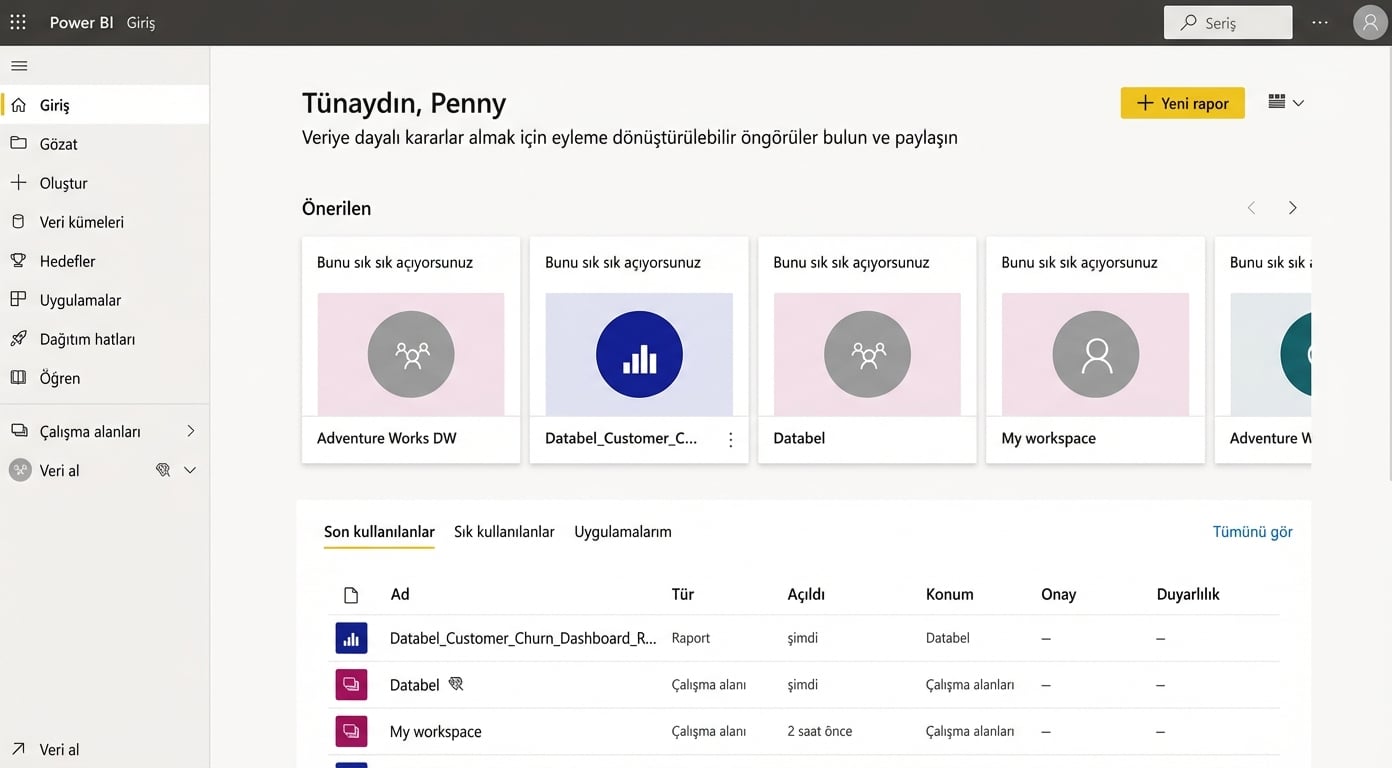This screenshot has height=768, width=1392.
Task: Click the user profile avatar
Action: coord(1369,22)
